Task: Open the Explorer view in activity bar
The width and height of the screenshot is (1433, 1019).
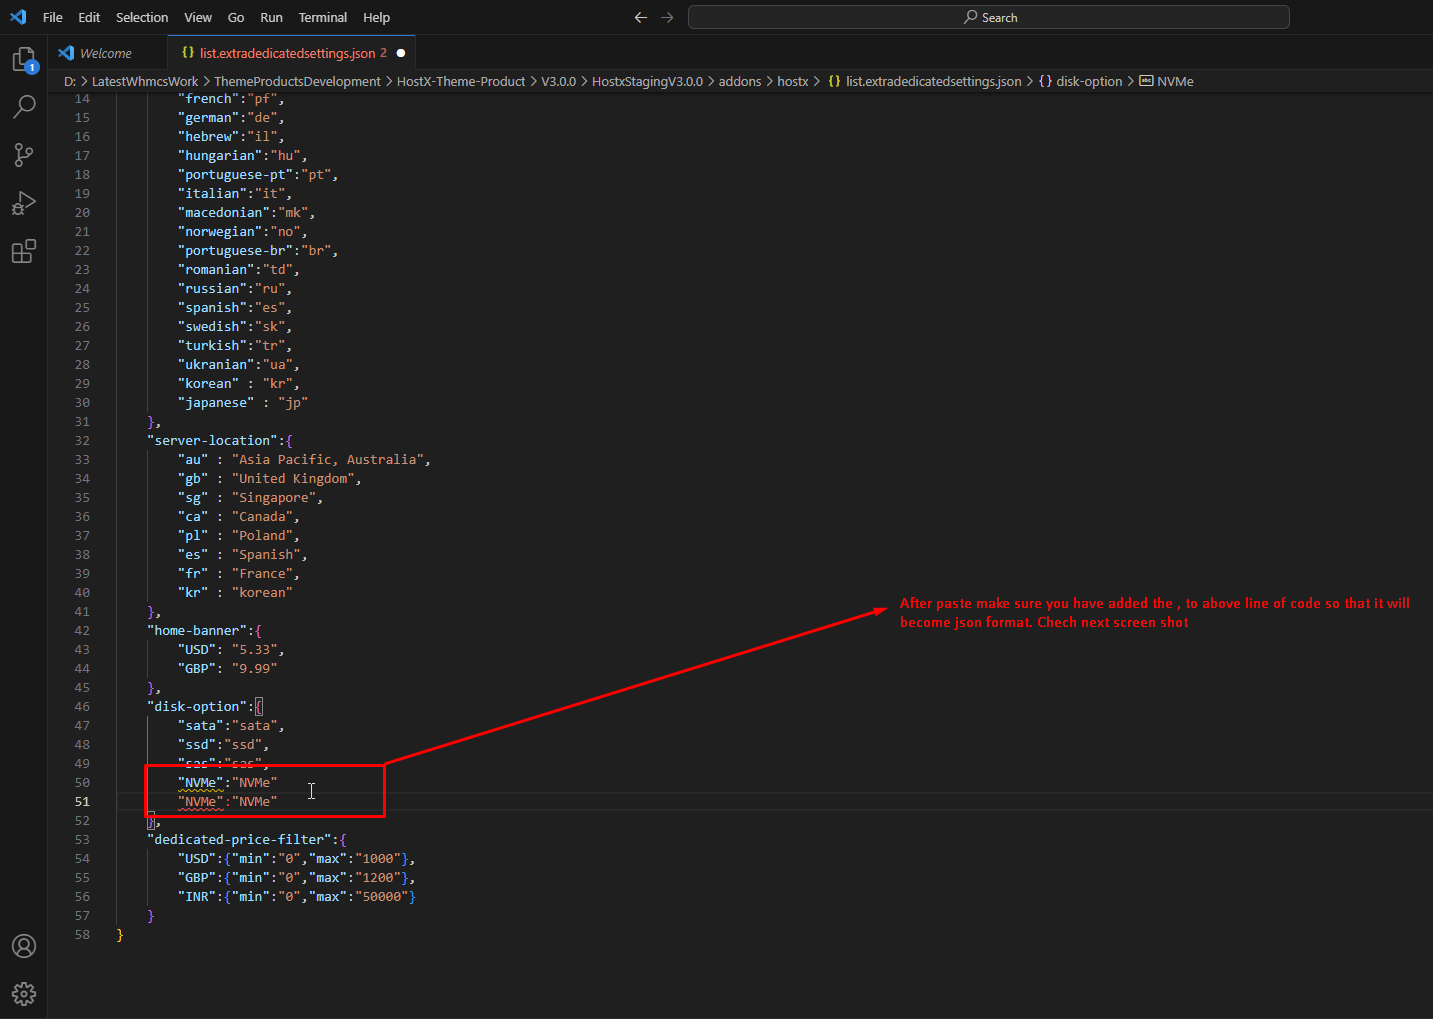Action: point(24,60)
